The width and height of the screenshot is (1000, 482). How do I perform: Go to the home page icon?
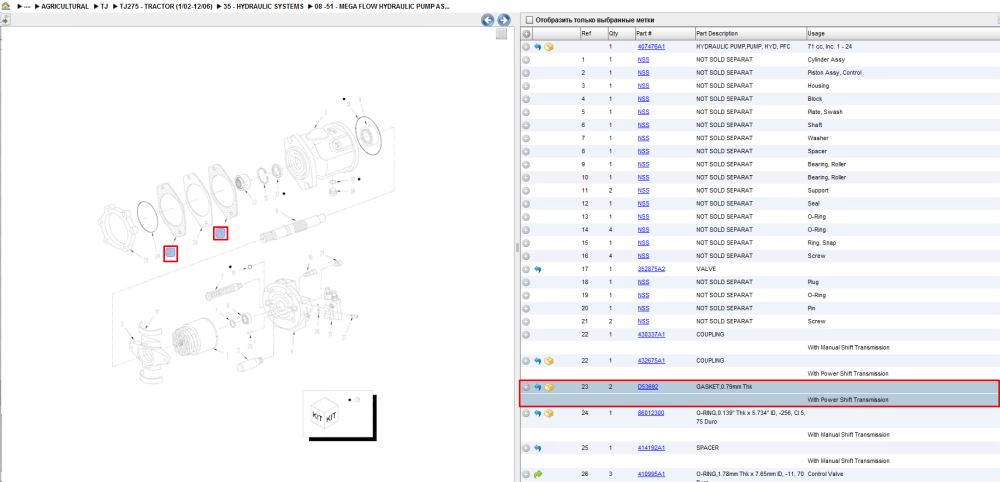(x=6, y=6)
